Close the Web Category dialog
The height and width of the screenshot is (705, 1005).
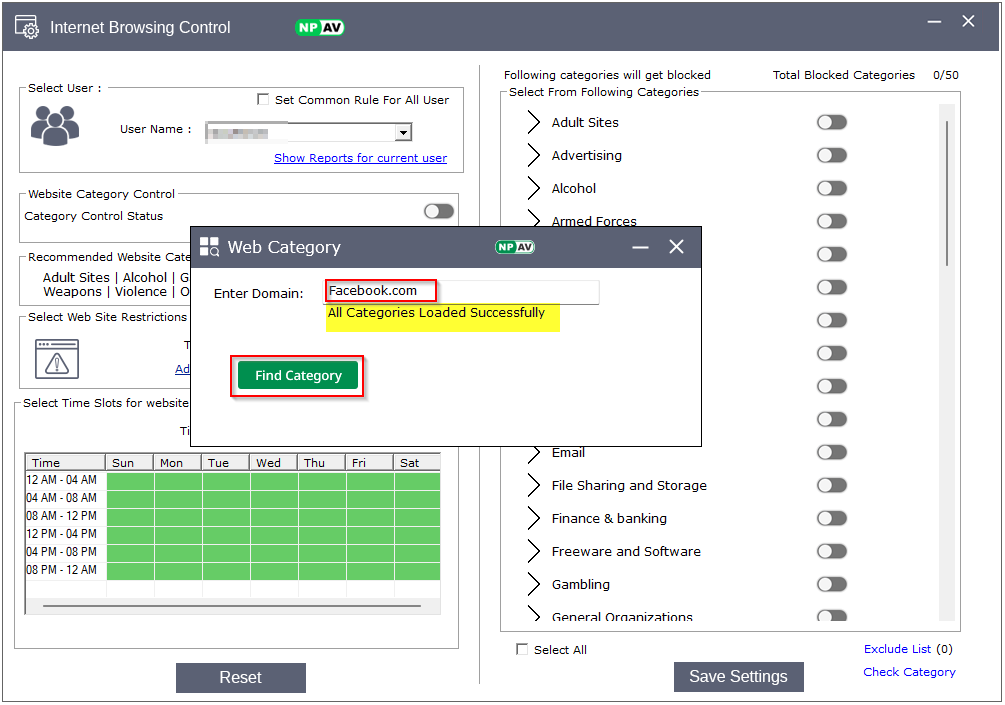676,247
